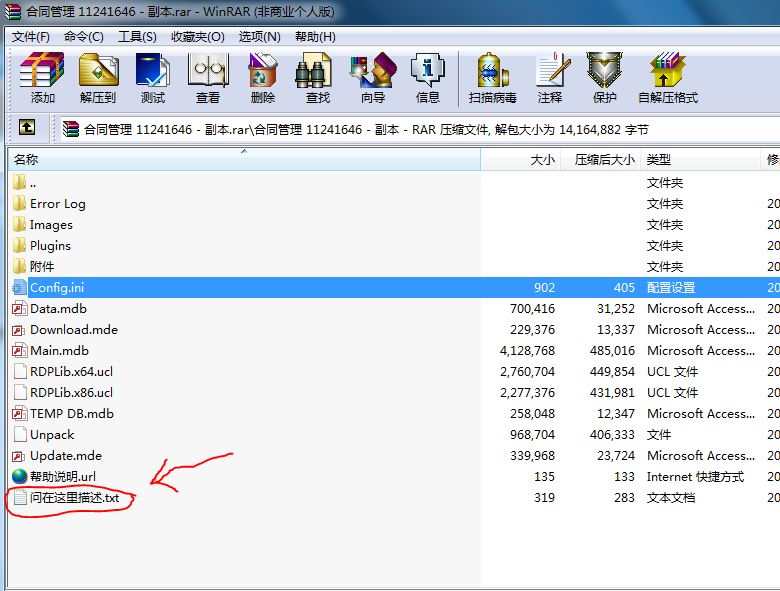Select the 帮助说明.url file name
This screenshot has height=591, width=780.
point(63,476)
